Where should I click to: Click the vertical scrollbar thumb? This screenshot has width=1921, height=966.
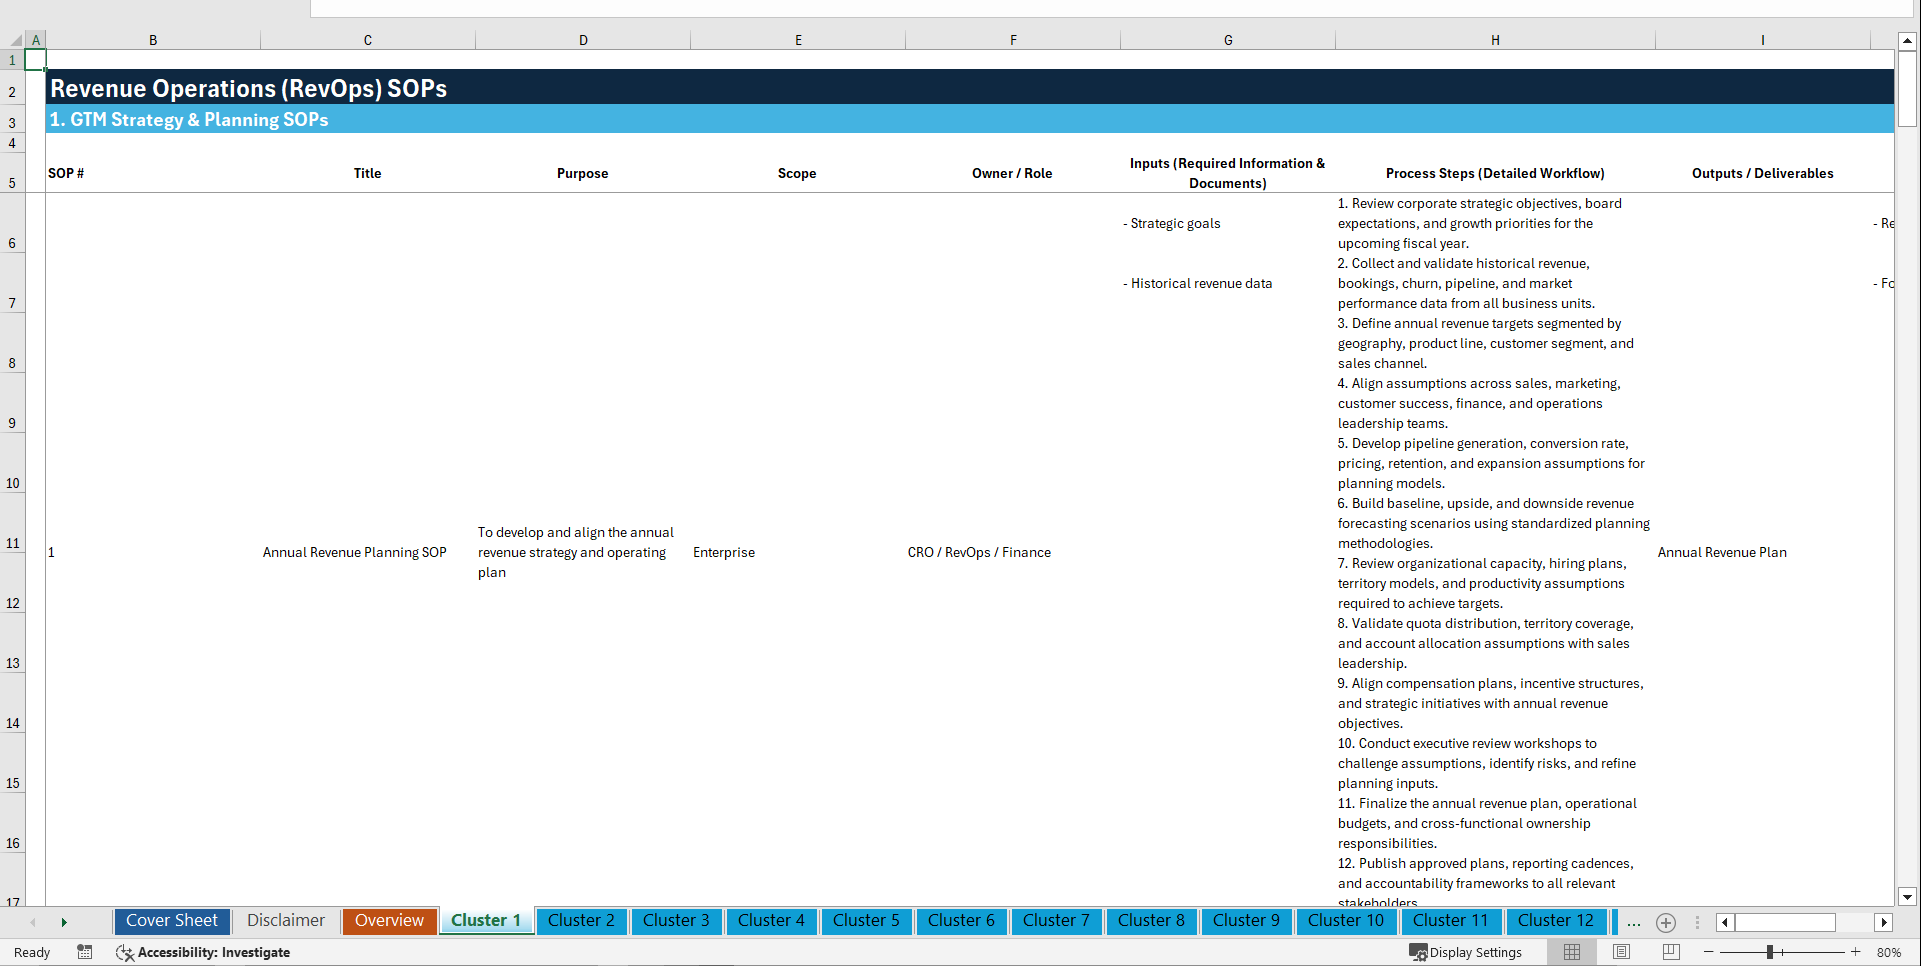1907,89
